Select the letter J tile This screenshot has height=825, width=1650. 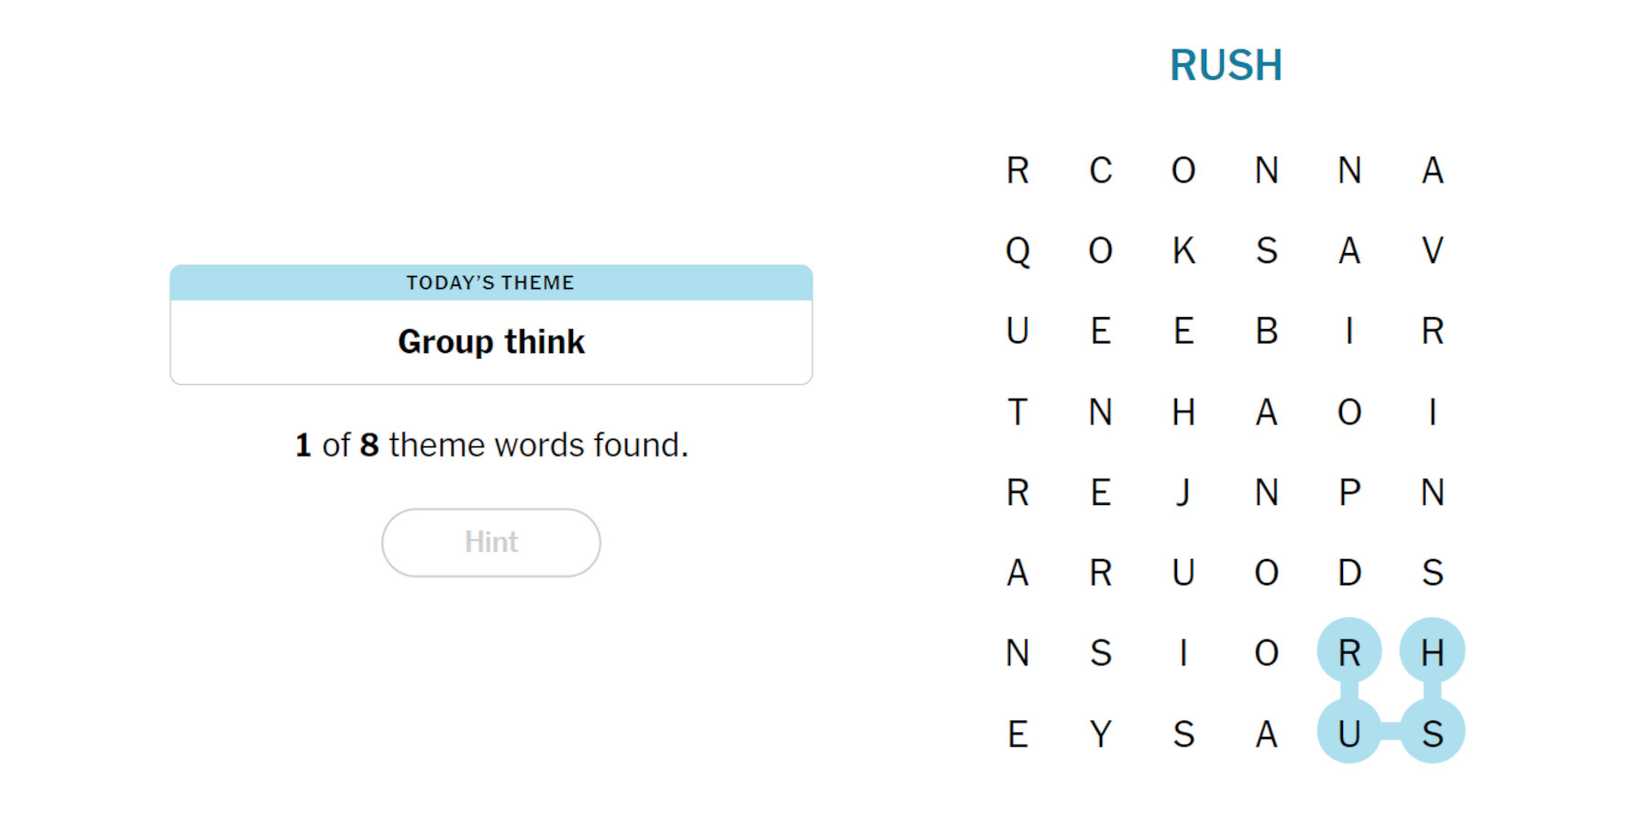point(1183,492)
